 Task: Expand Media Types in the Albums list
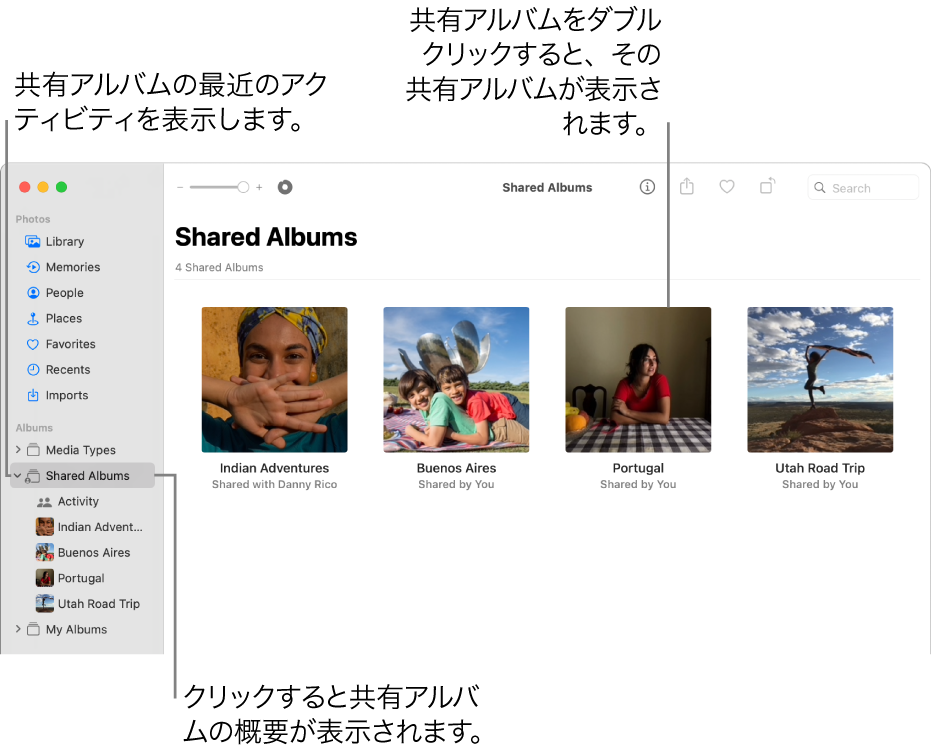coord(18,450)
